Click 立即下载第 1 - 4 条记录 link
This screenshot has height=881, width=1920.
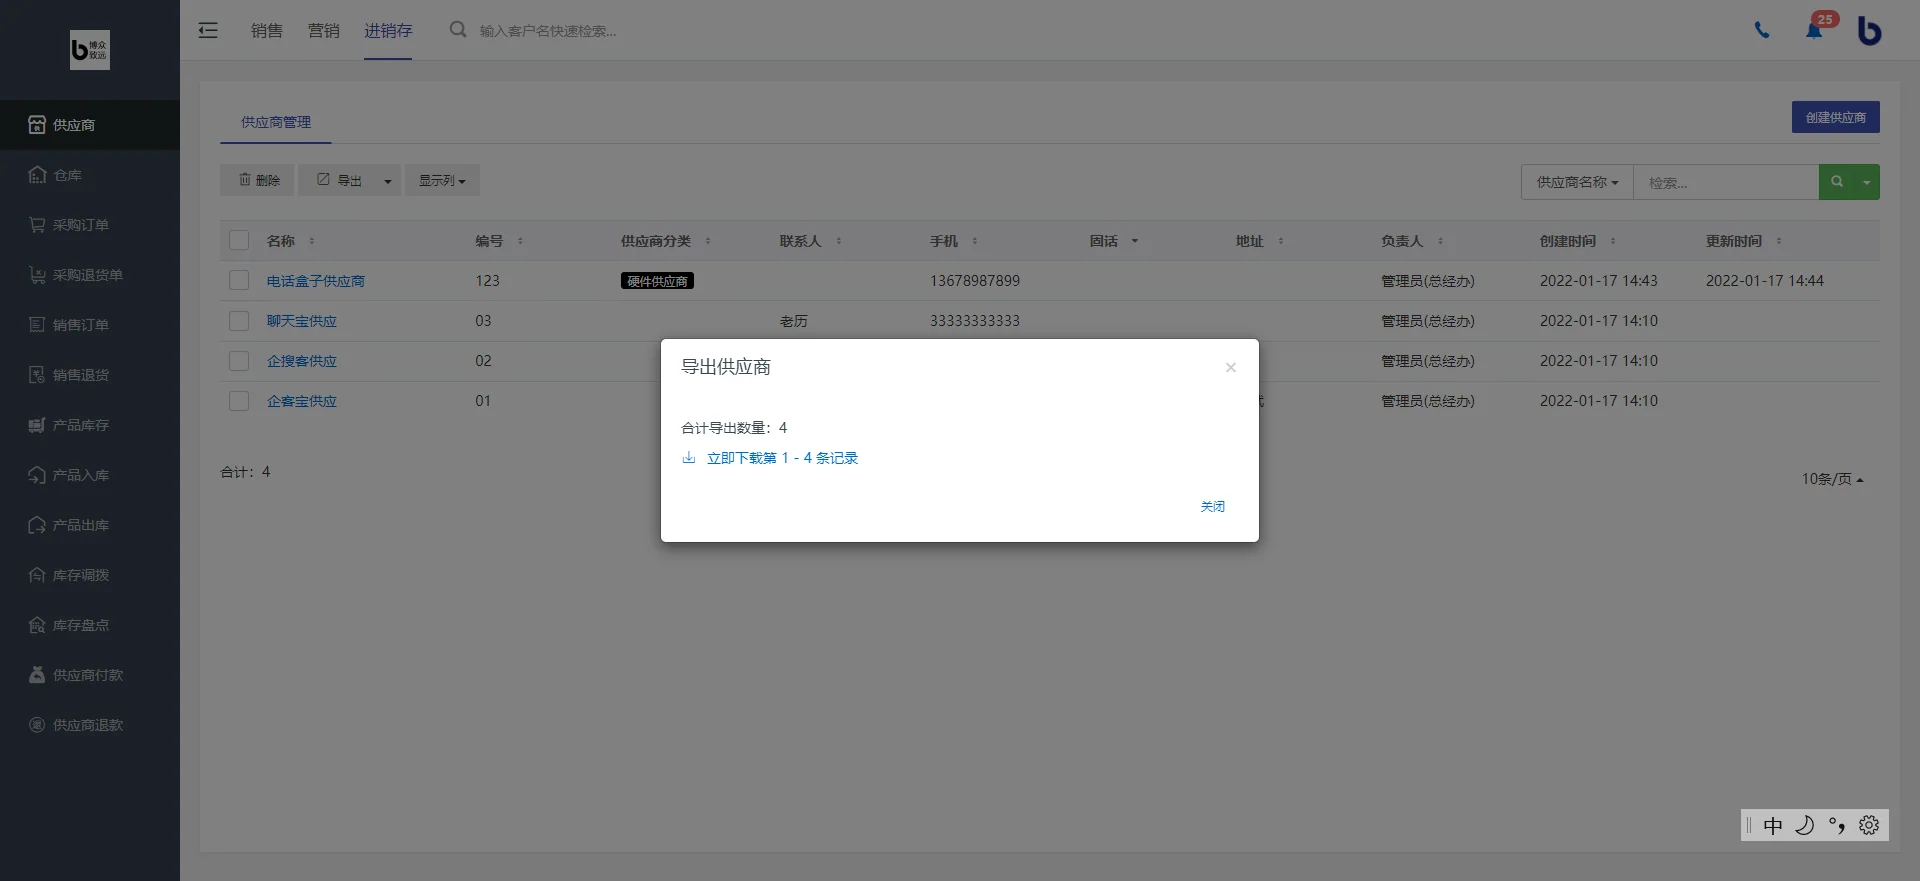[782, 458]
